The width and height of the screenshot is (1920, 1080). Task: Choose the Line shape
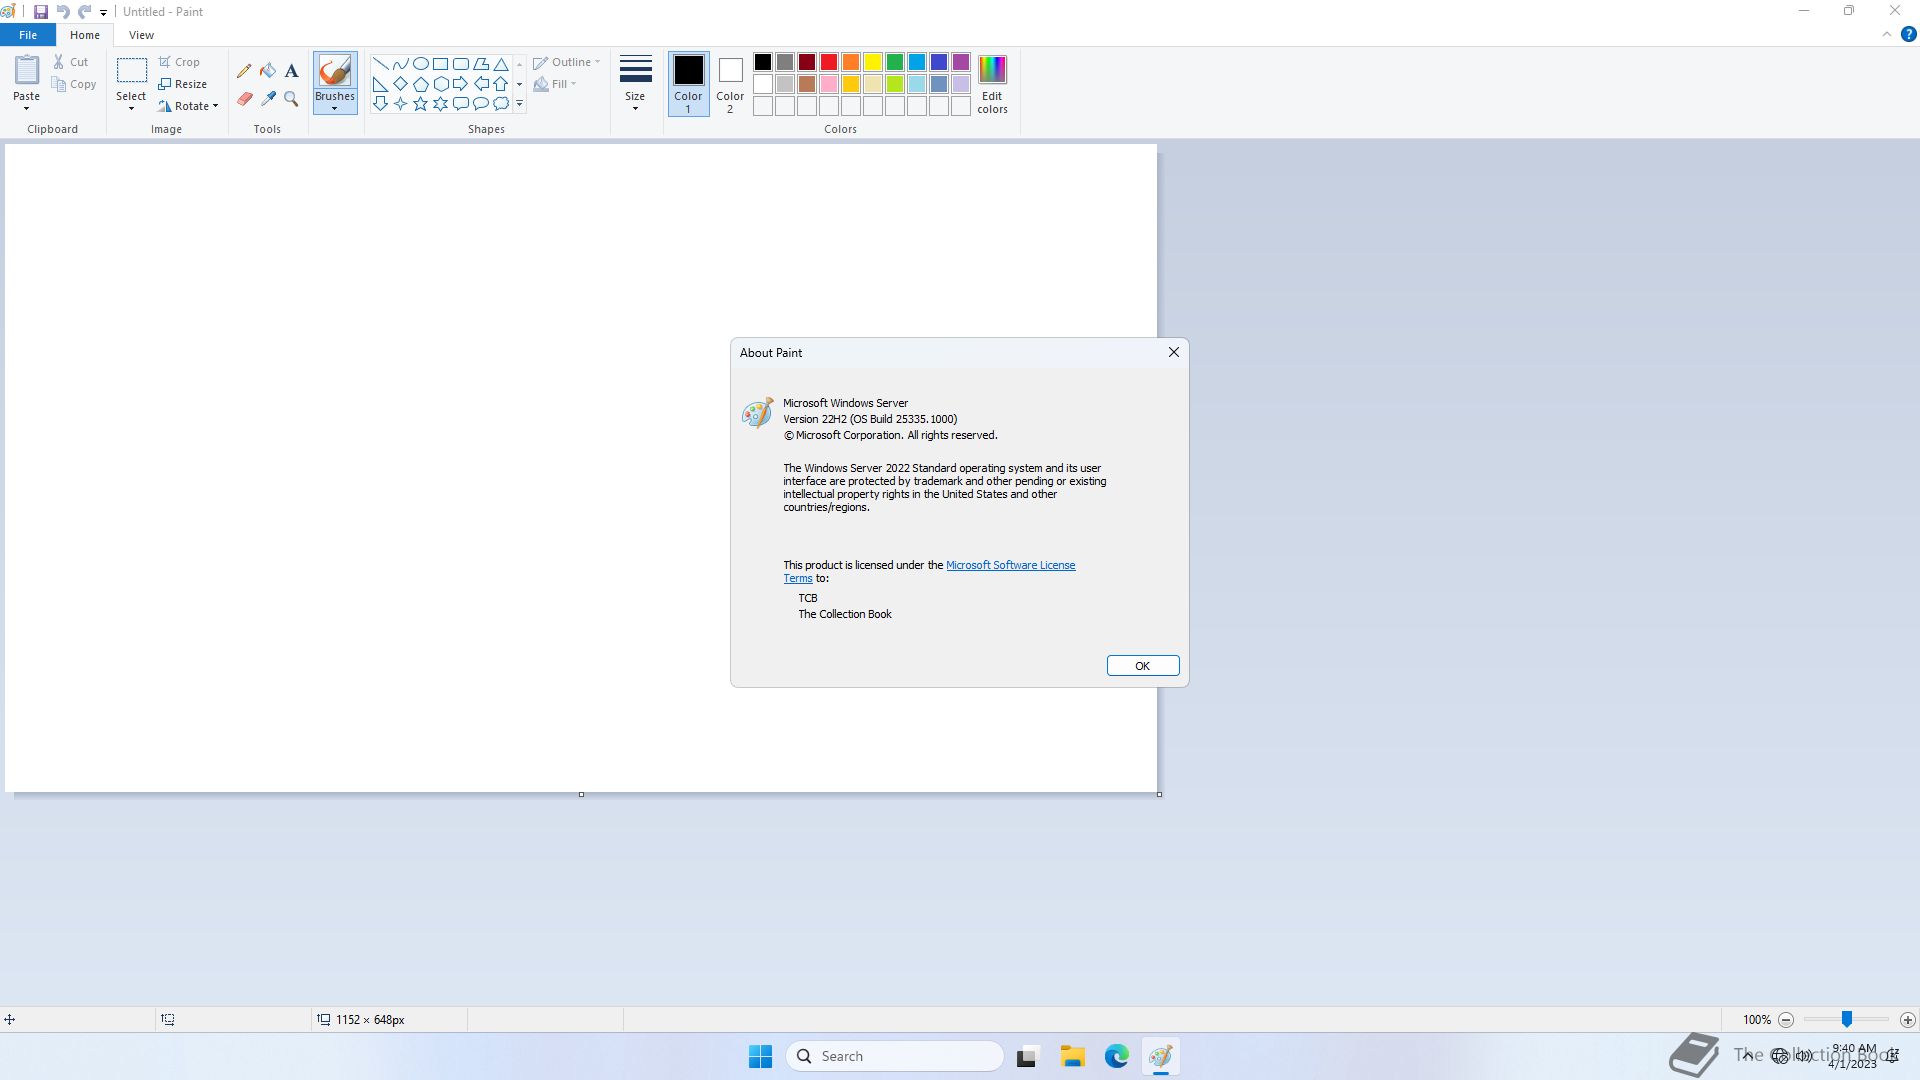[380, 64]
